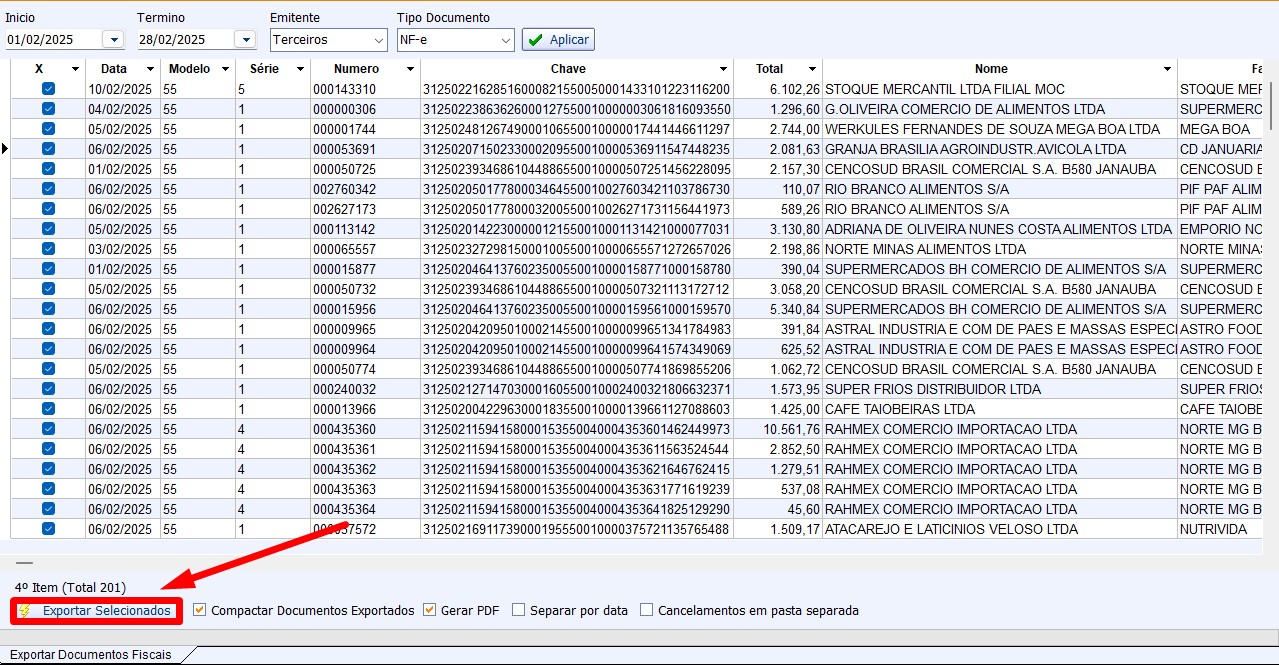Enable Separar por data checkbox
1279x665 pixels.
(x=518, y=610)
